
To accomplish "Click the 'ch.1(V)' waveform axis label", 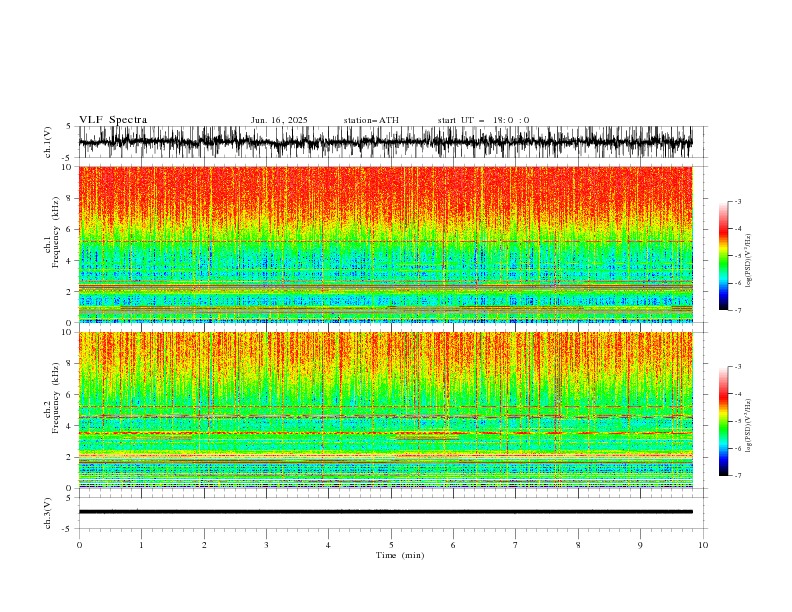I will coord(48,142).
